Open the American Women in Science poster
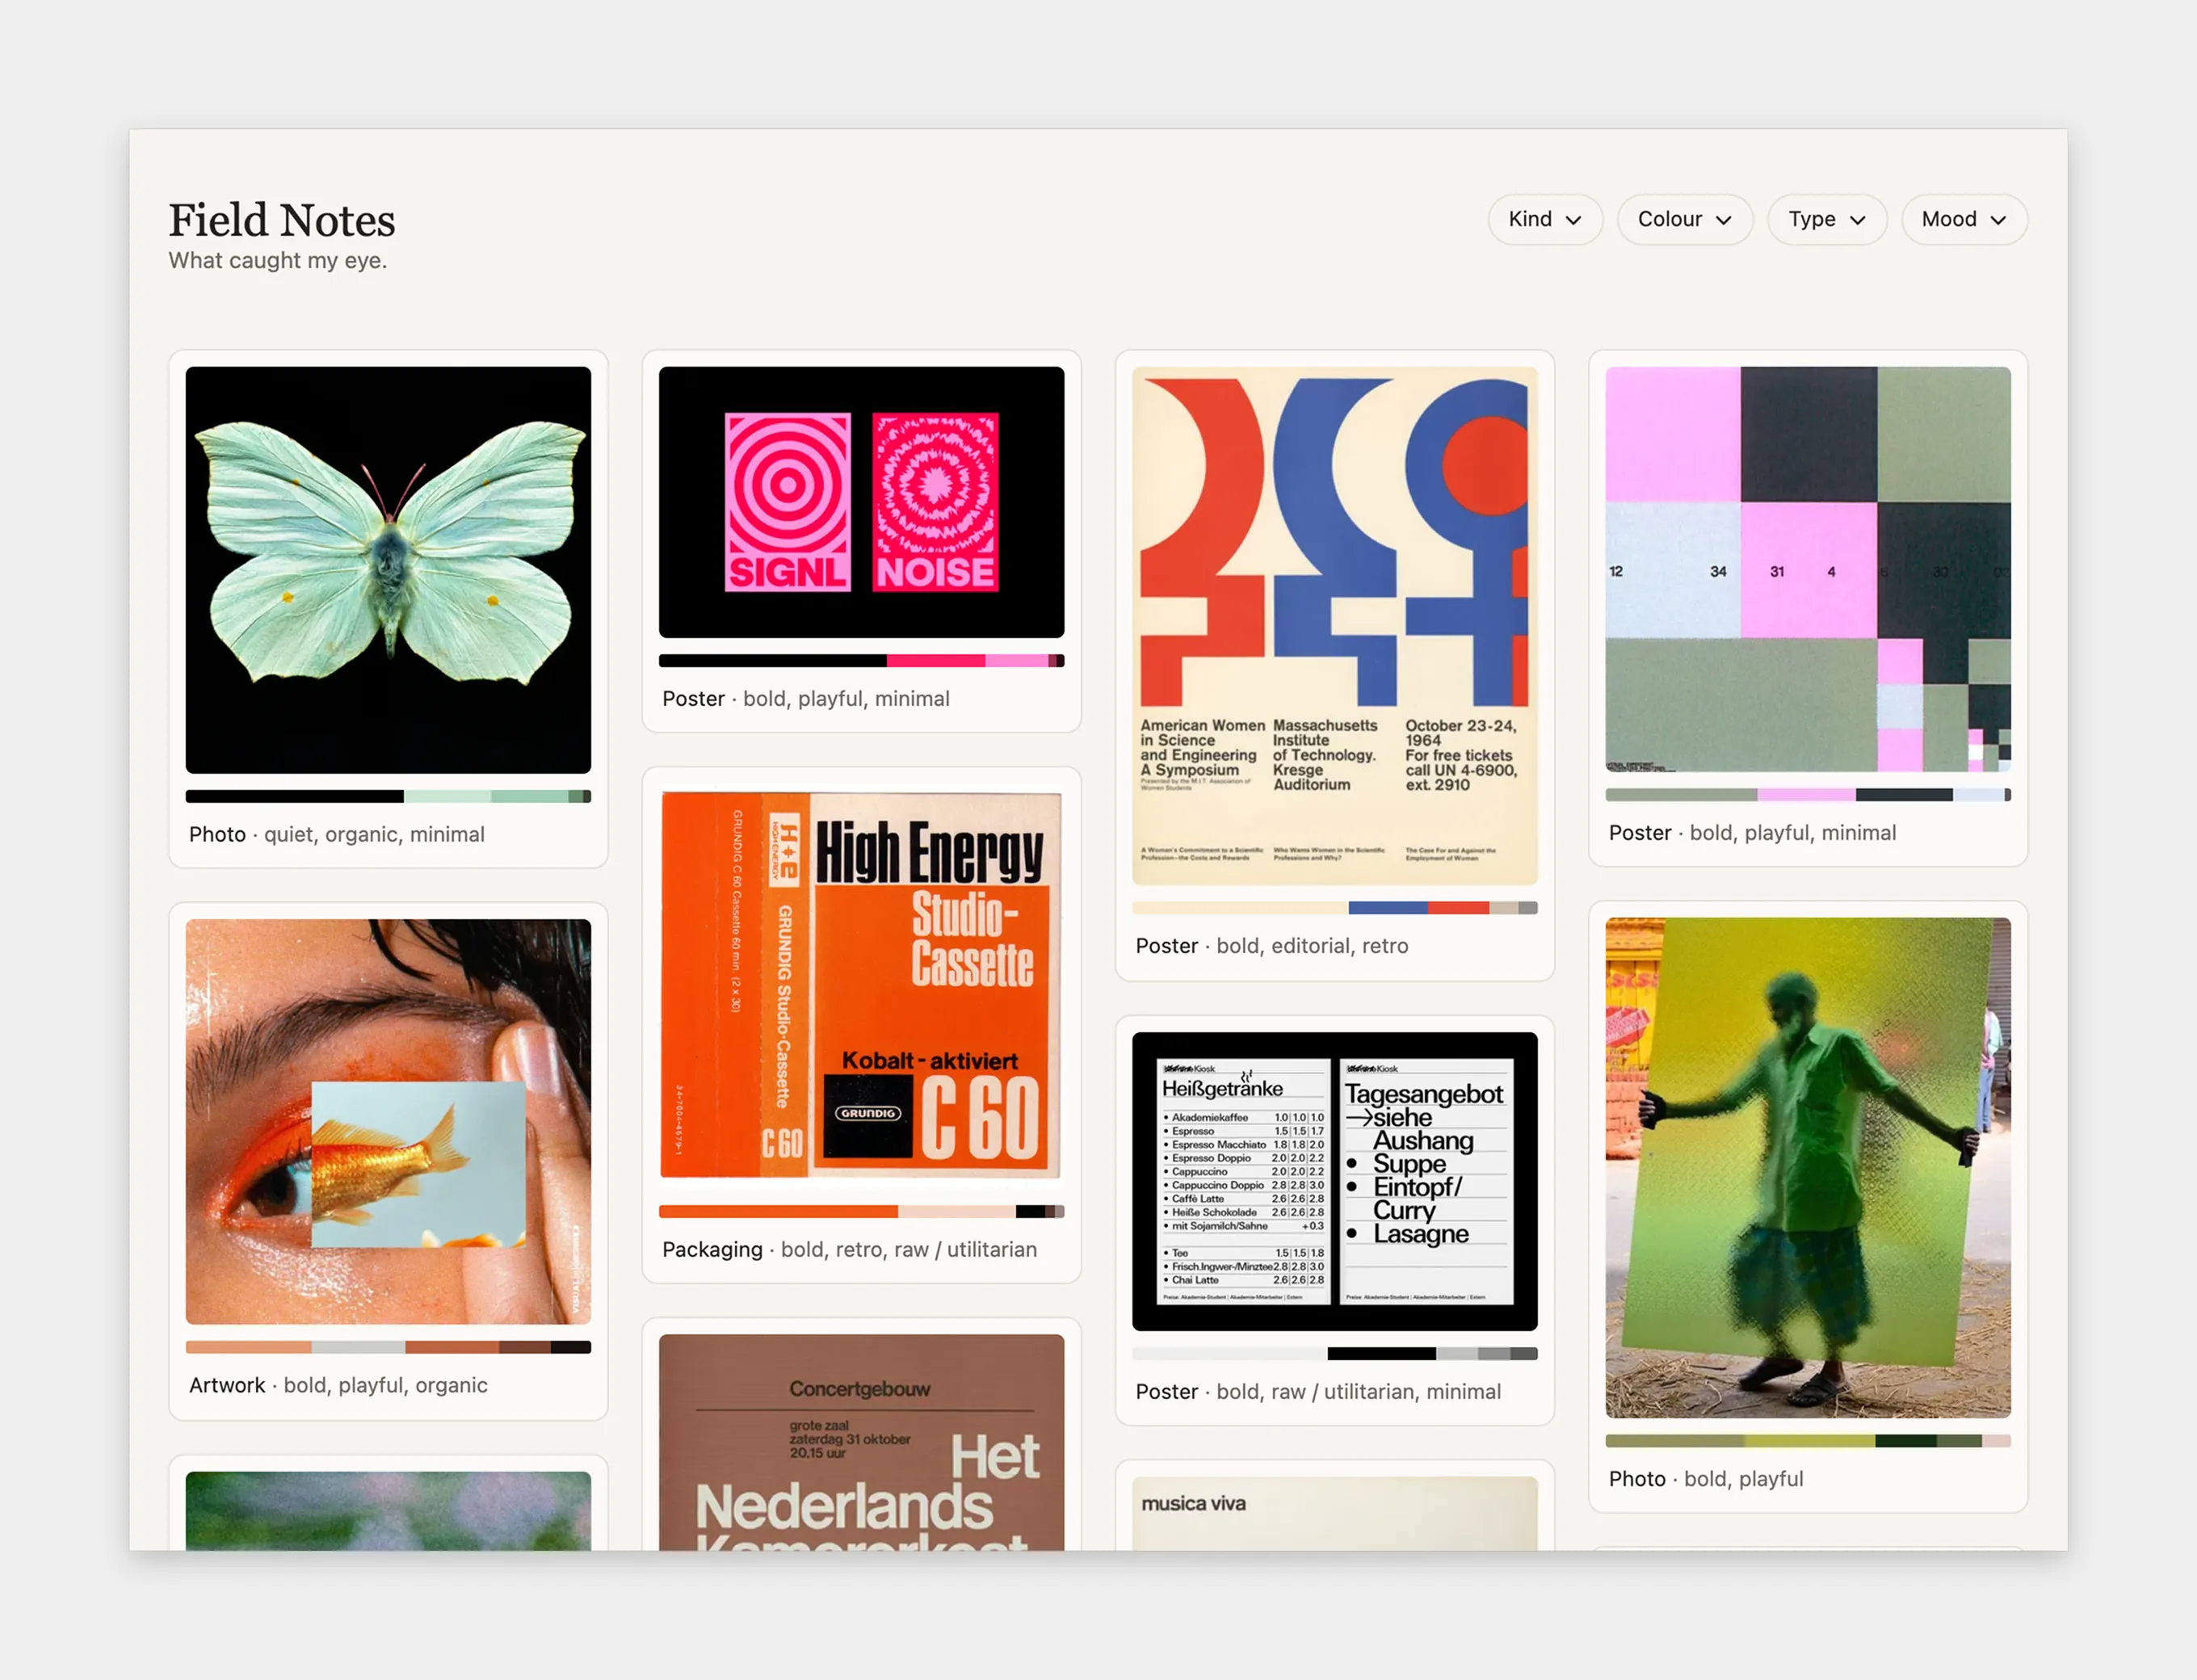This screenshot has height=1680, width=2197. 1334,626
